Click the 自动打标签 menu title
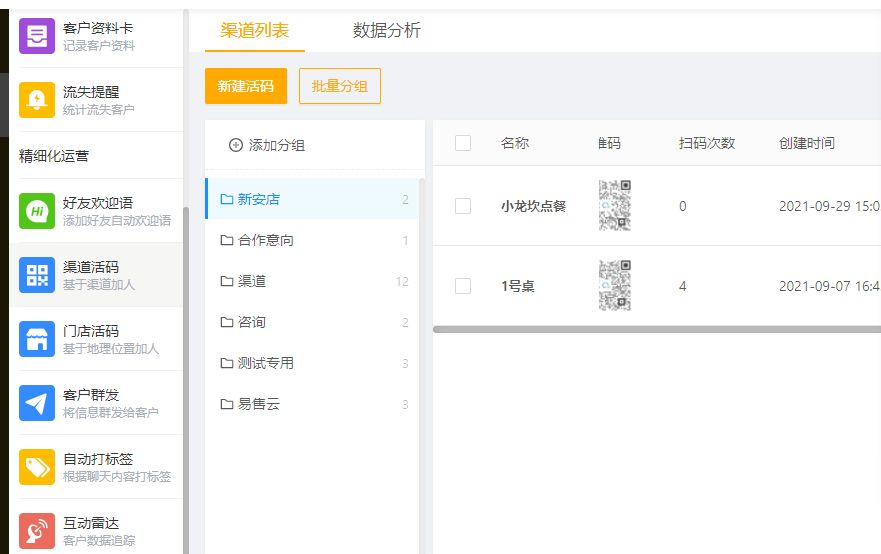This screenshot has height=554, width=881. [x=98, y=459]
